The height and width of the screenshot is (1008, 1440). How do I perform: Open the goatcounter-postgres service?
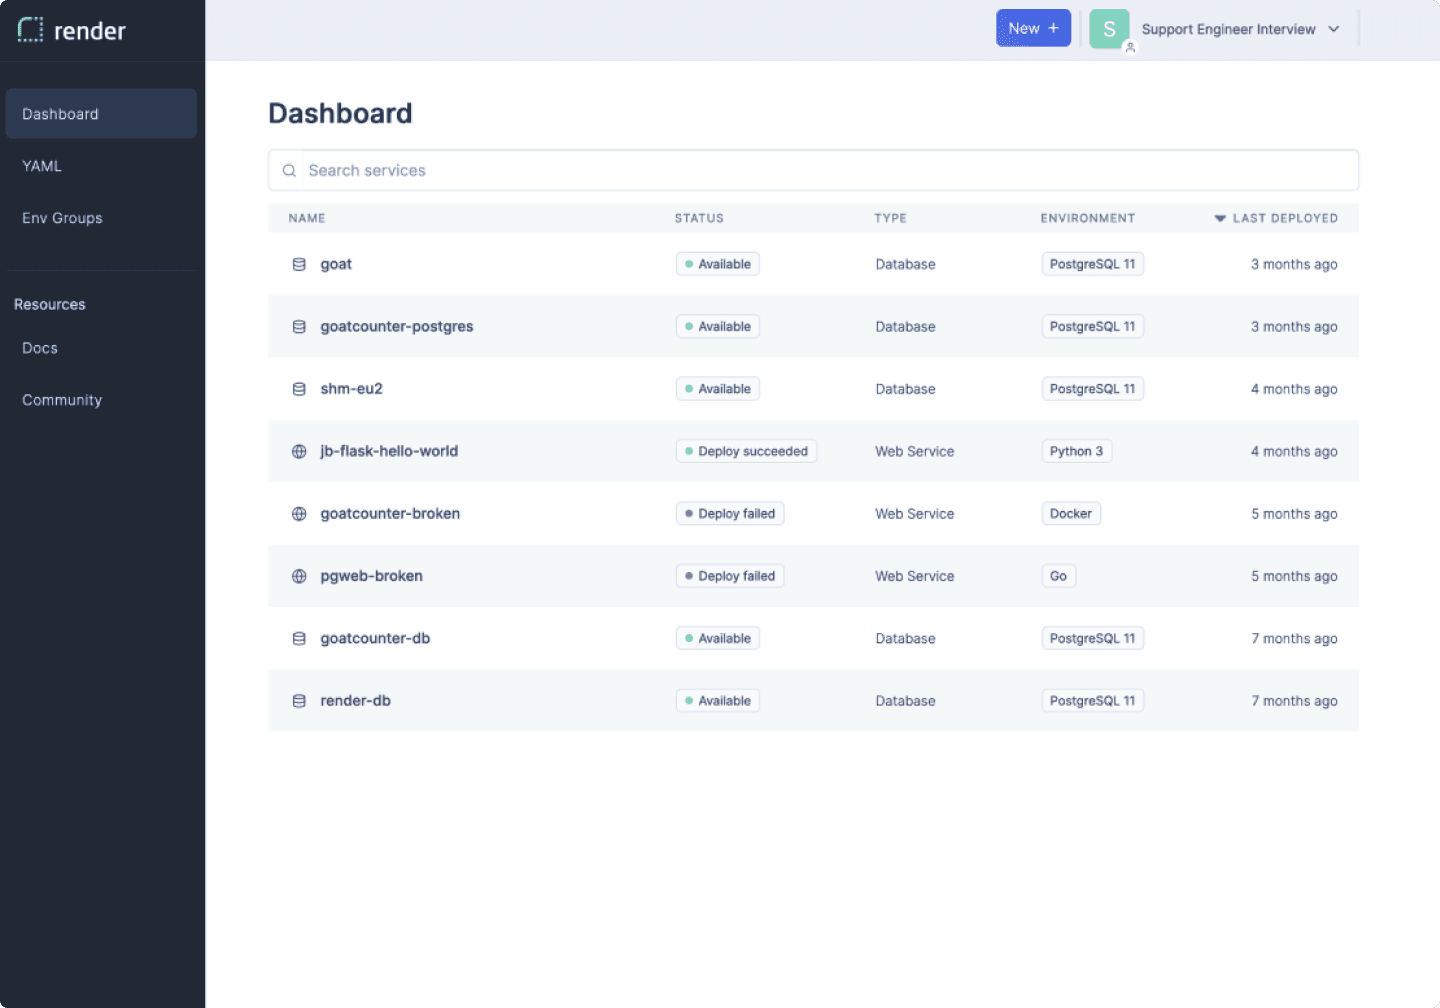click(x=397, y=327)
